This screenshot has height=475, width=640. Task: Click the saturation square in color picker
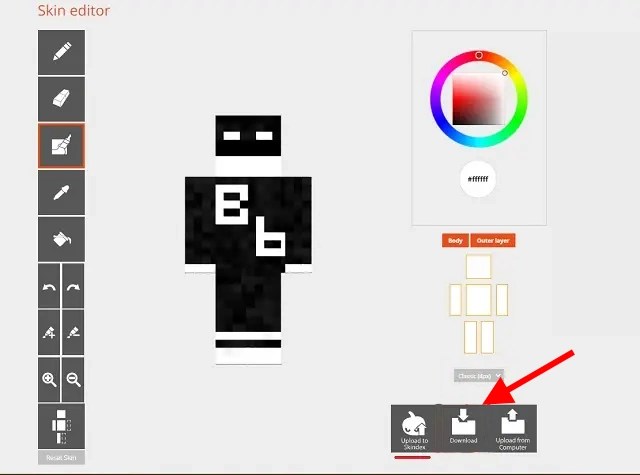(x=478, y=99)
